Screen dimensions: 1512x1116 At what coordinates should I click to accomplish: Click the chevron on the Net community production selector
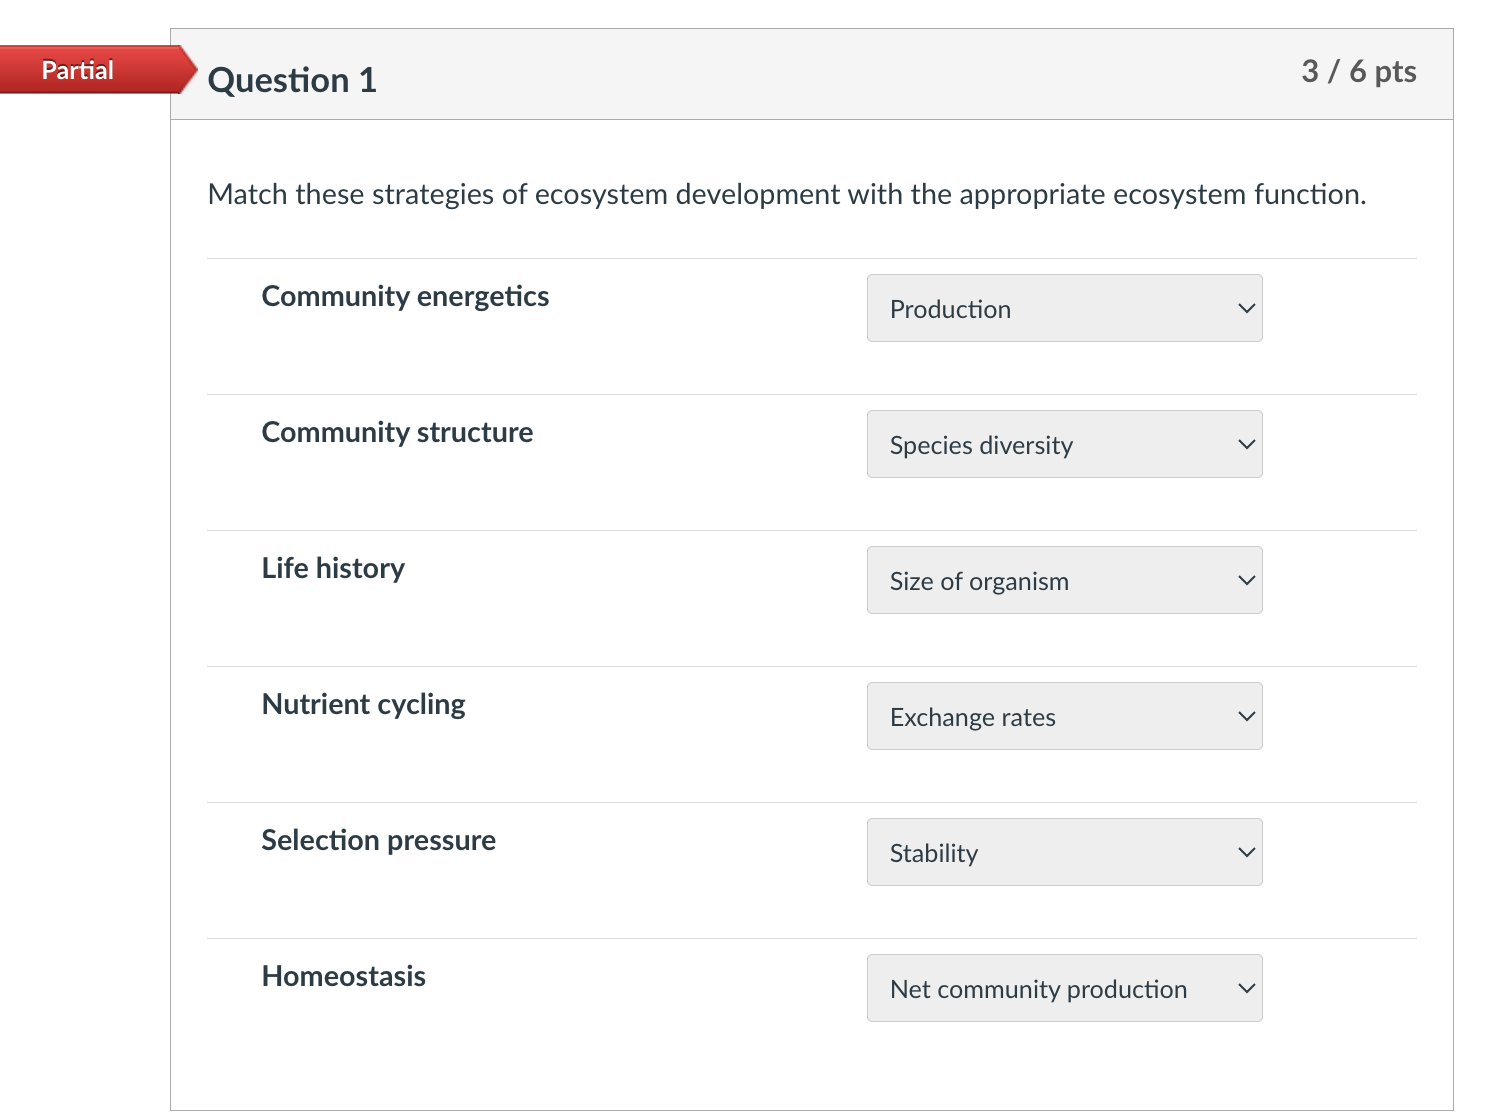coord(1245,988)
